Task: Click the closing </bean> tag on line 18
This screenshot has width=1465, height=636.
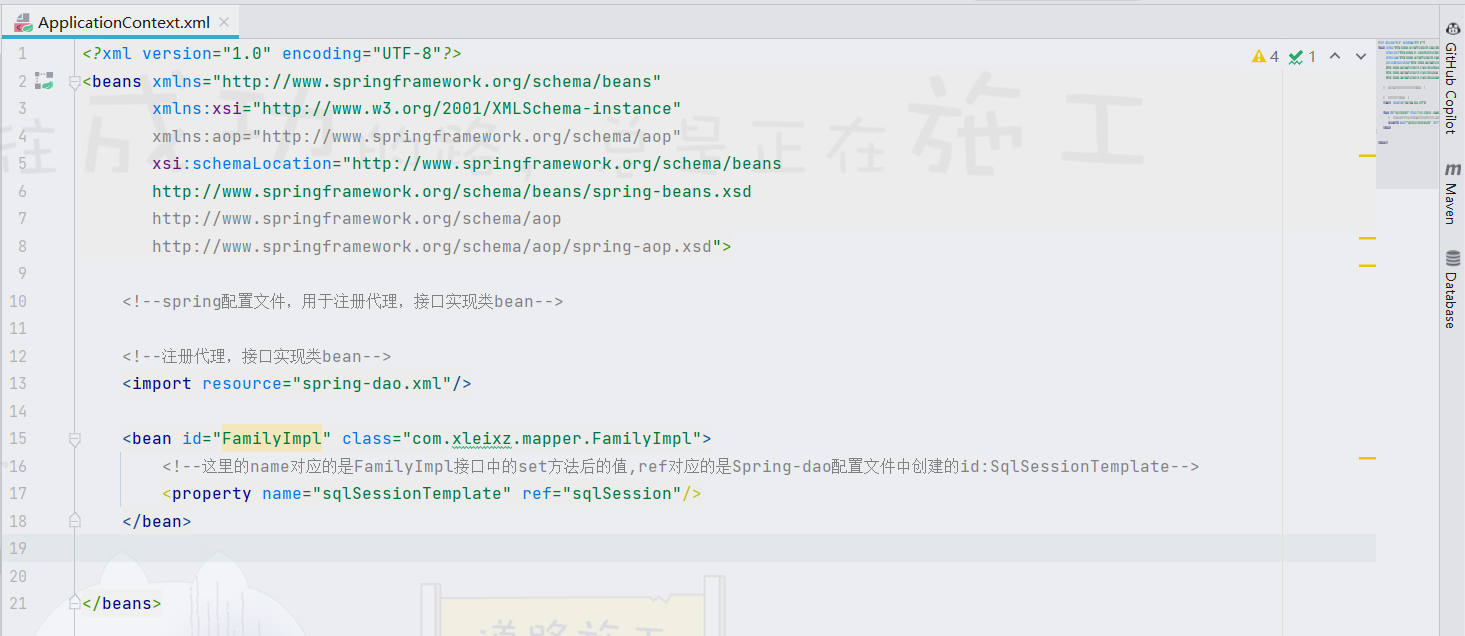Action: (157, 521)
